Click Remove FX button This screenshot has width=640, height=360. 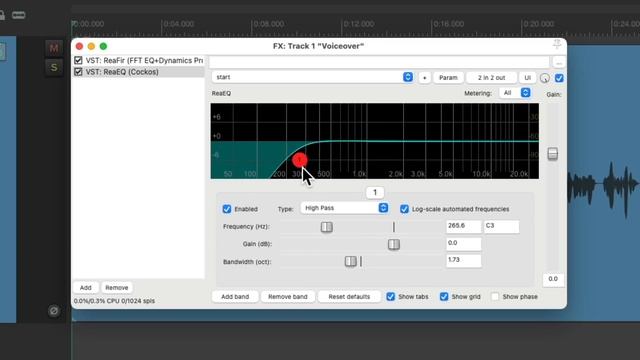pyautogui.click(x=117, y=288)
